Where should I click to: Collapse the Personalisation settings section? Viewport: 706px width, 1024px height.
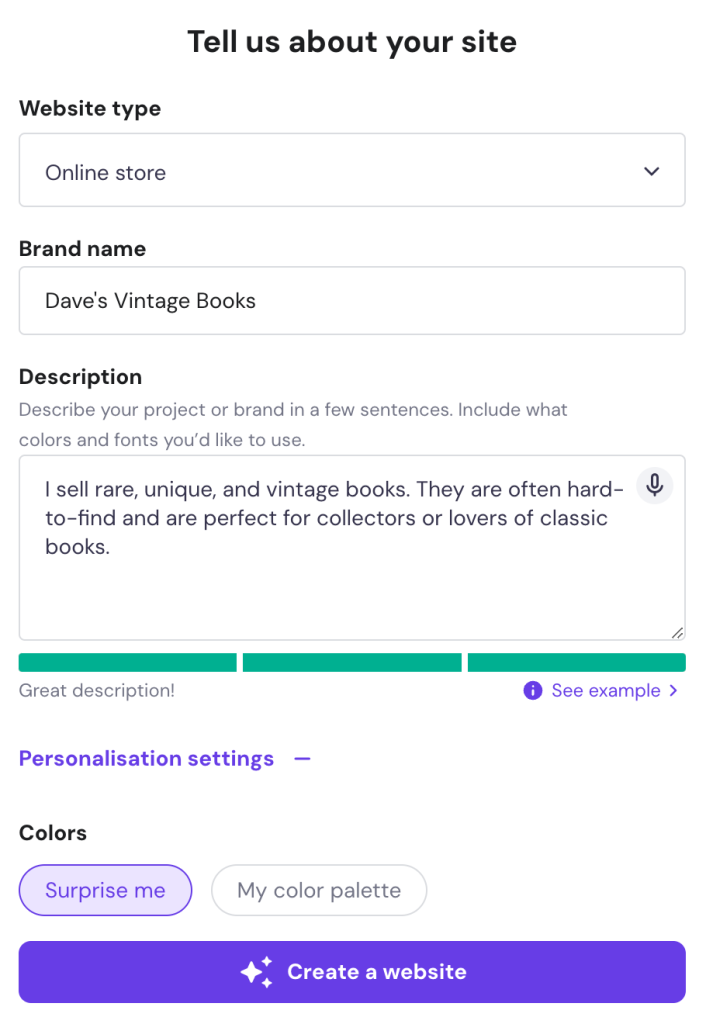(147, 759)
